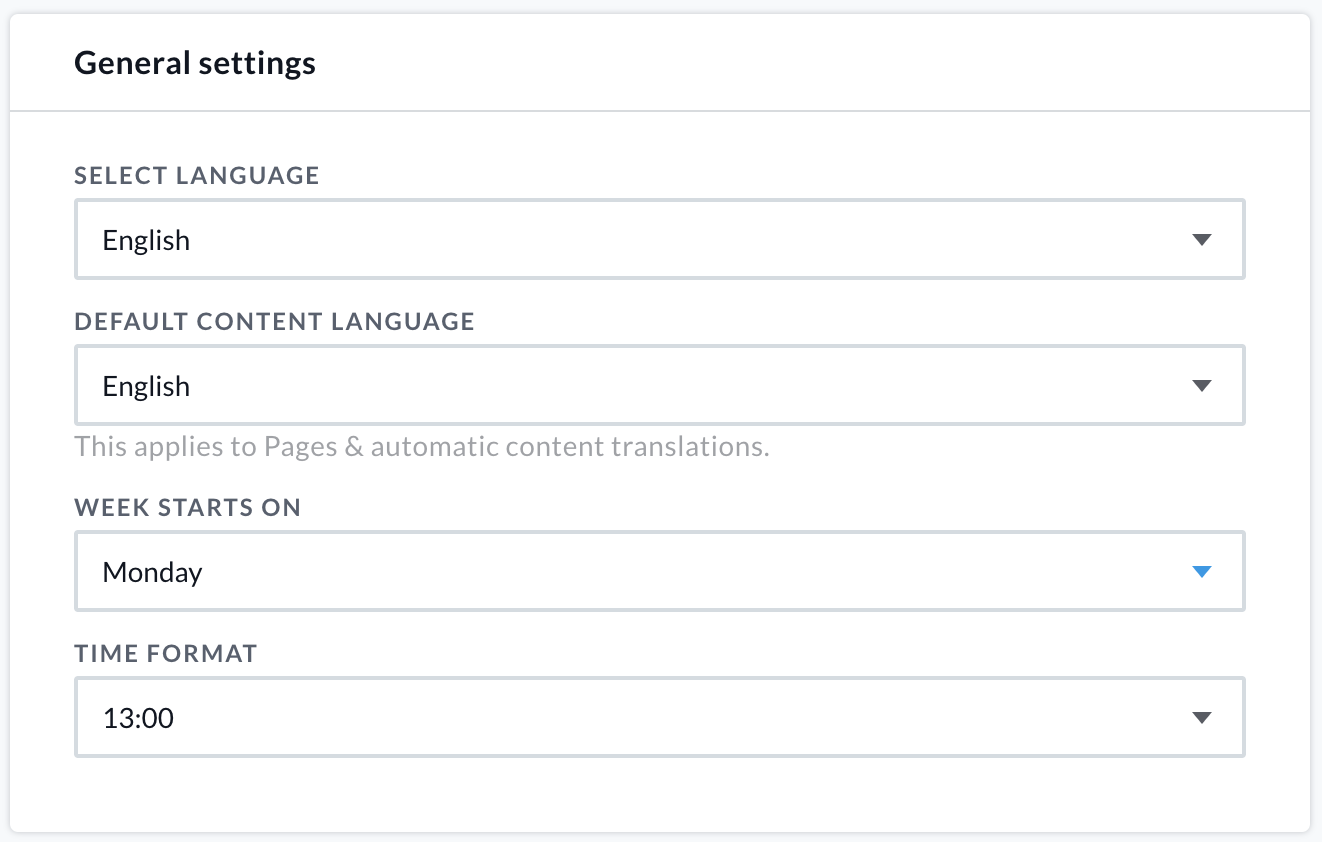
Task: Click the DEFAULT CONTENT LANGUAGE field label
Action: [x=274, y=322]
